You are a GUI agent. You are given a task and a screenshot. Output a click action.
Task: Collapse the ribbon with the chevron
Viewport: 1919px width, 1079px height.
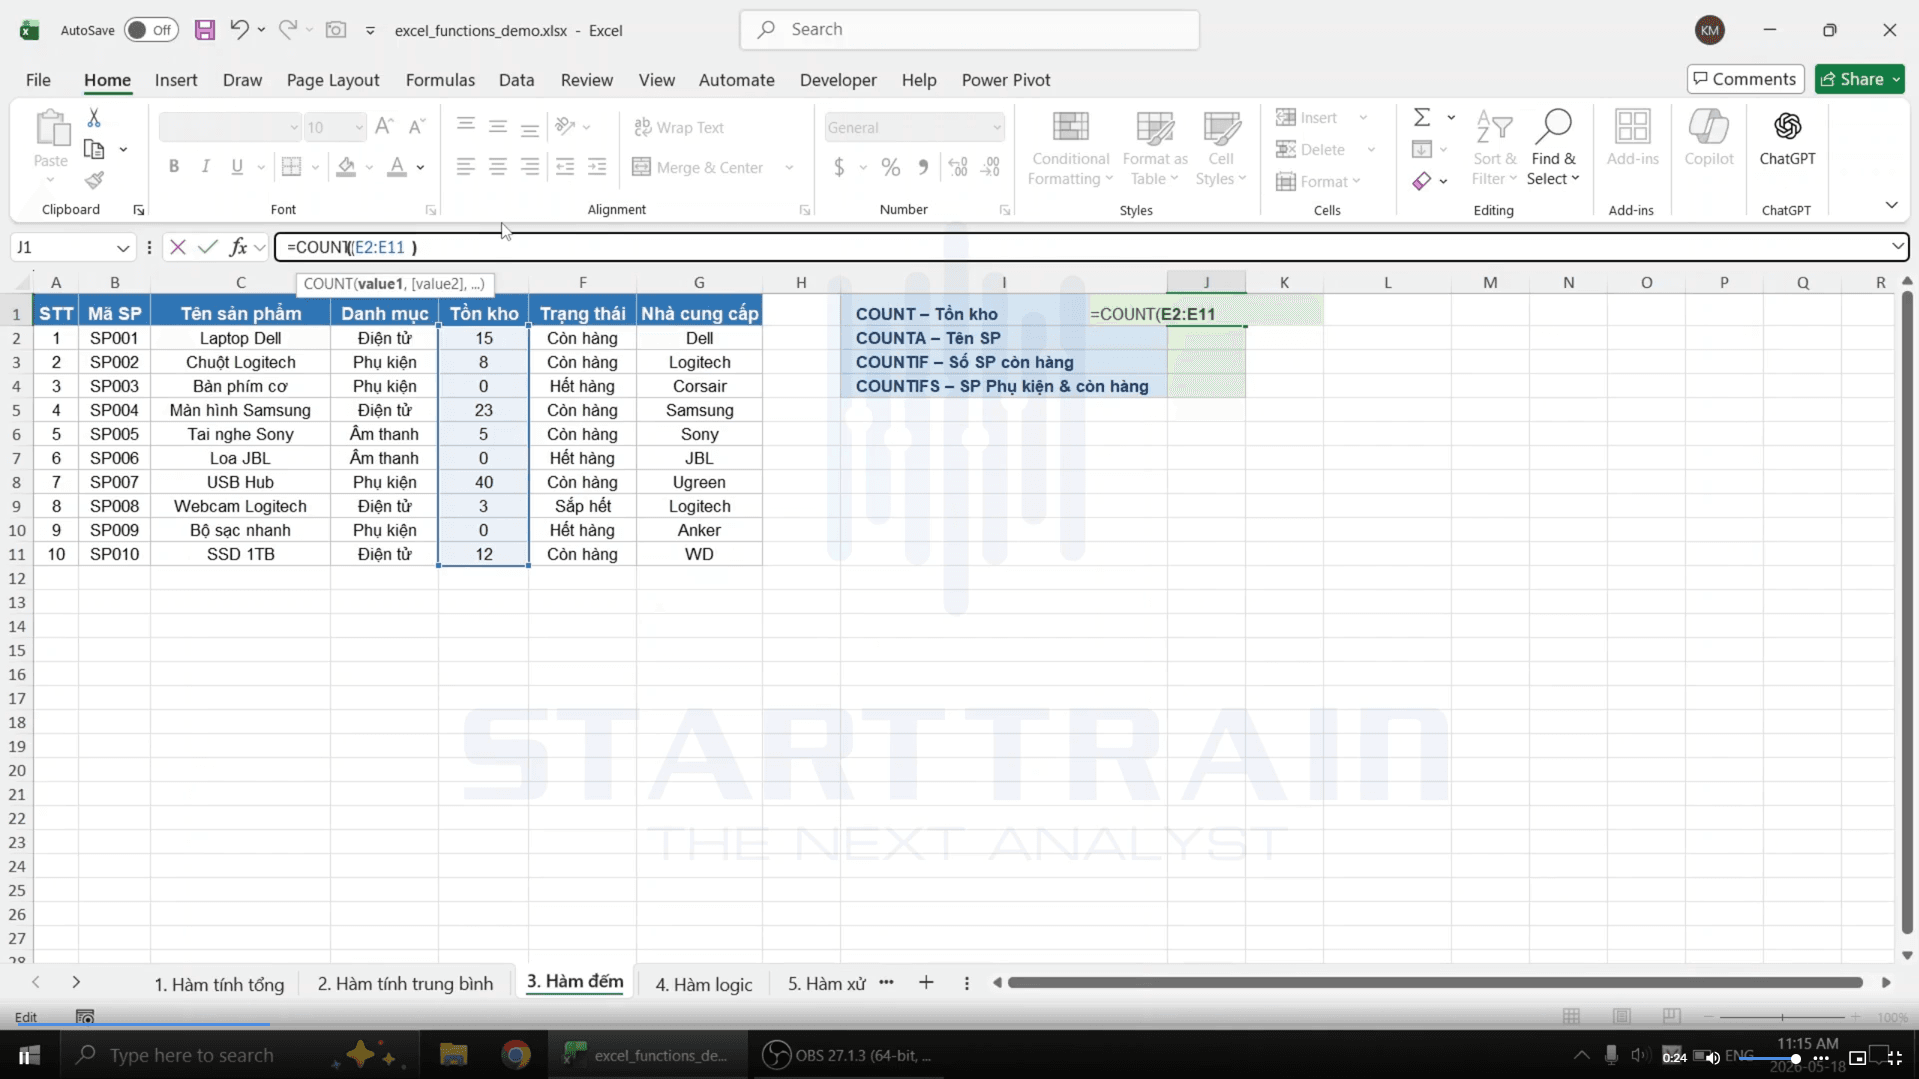pyautogui.click(x=1891, y=205)
